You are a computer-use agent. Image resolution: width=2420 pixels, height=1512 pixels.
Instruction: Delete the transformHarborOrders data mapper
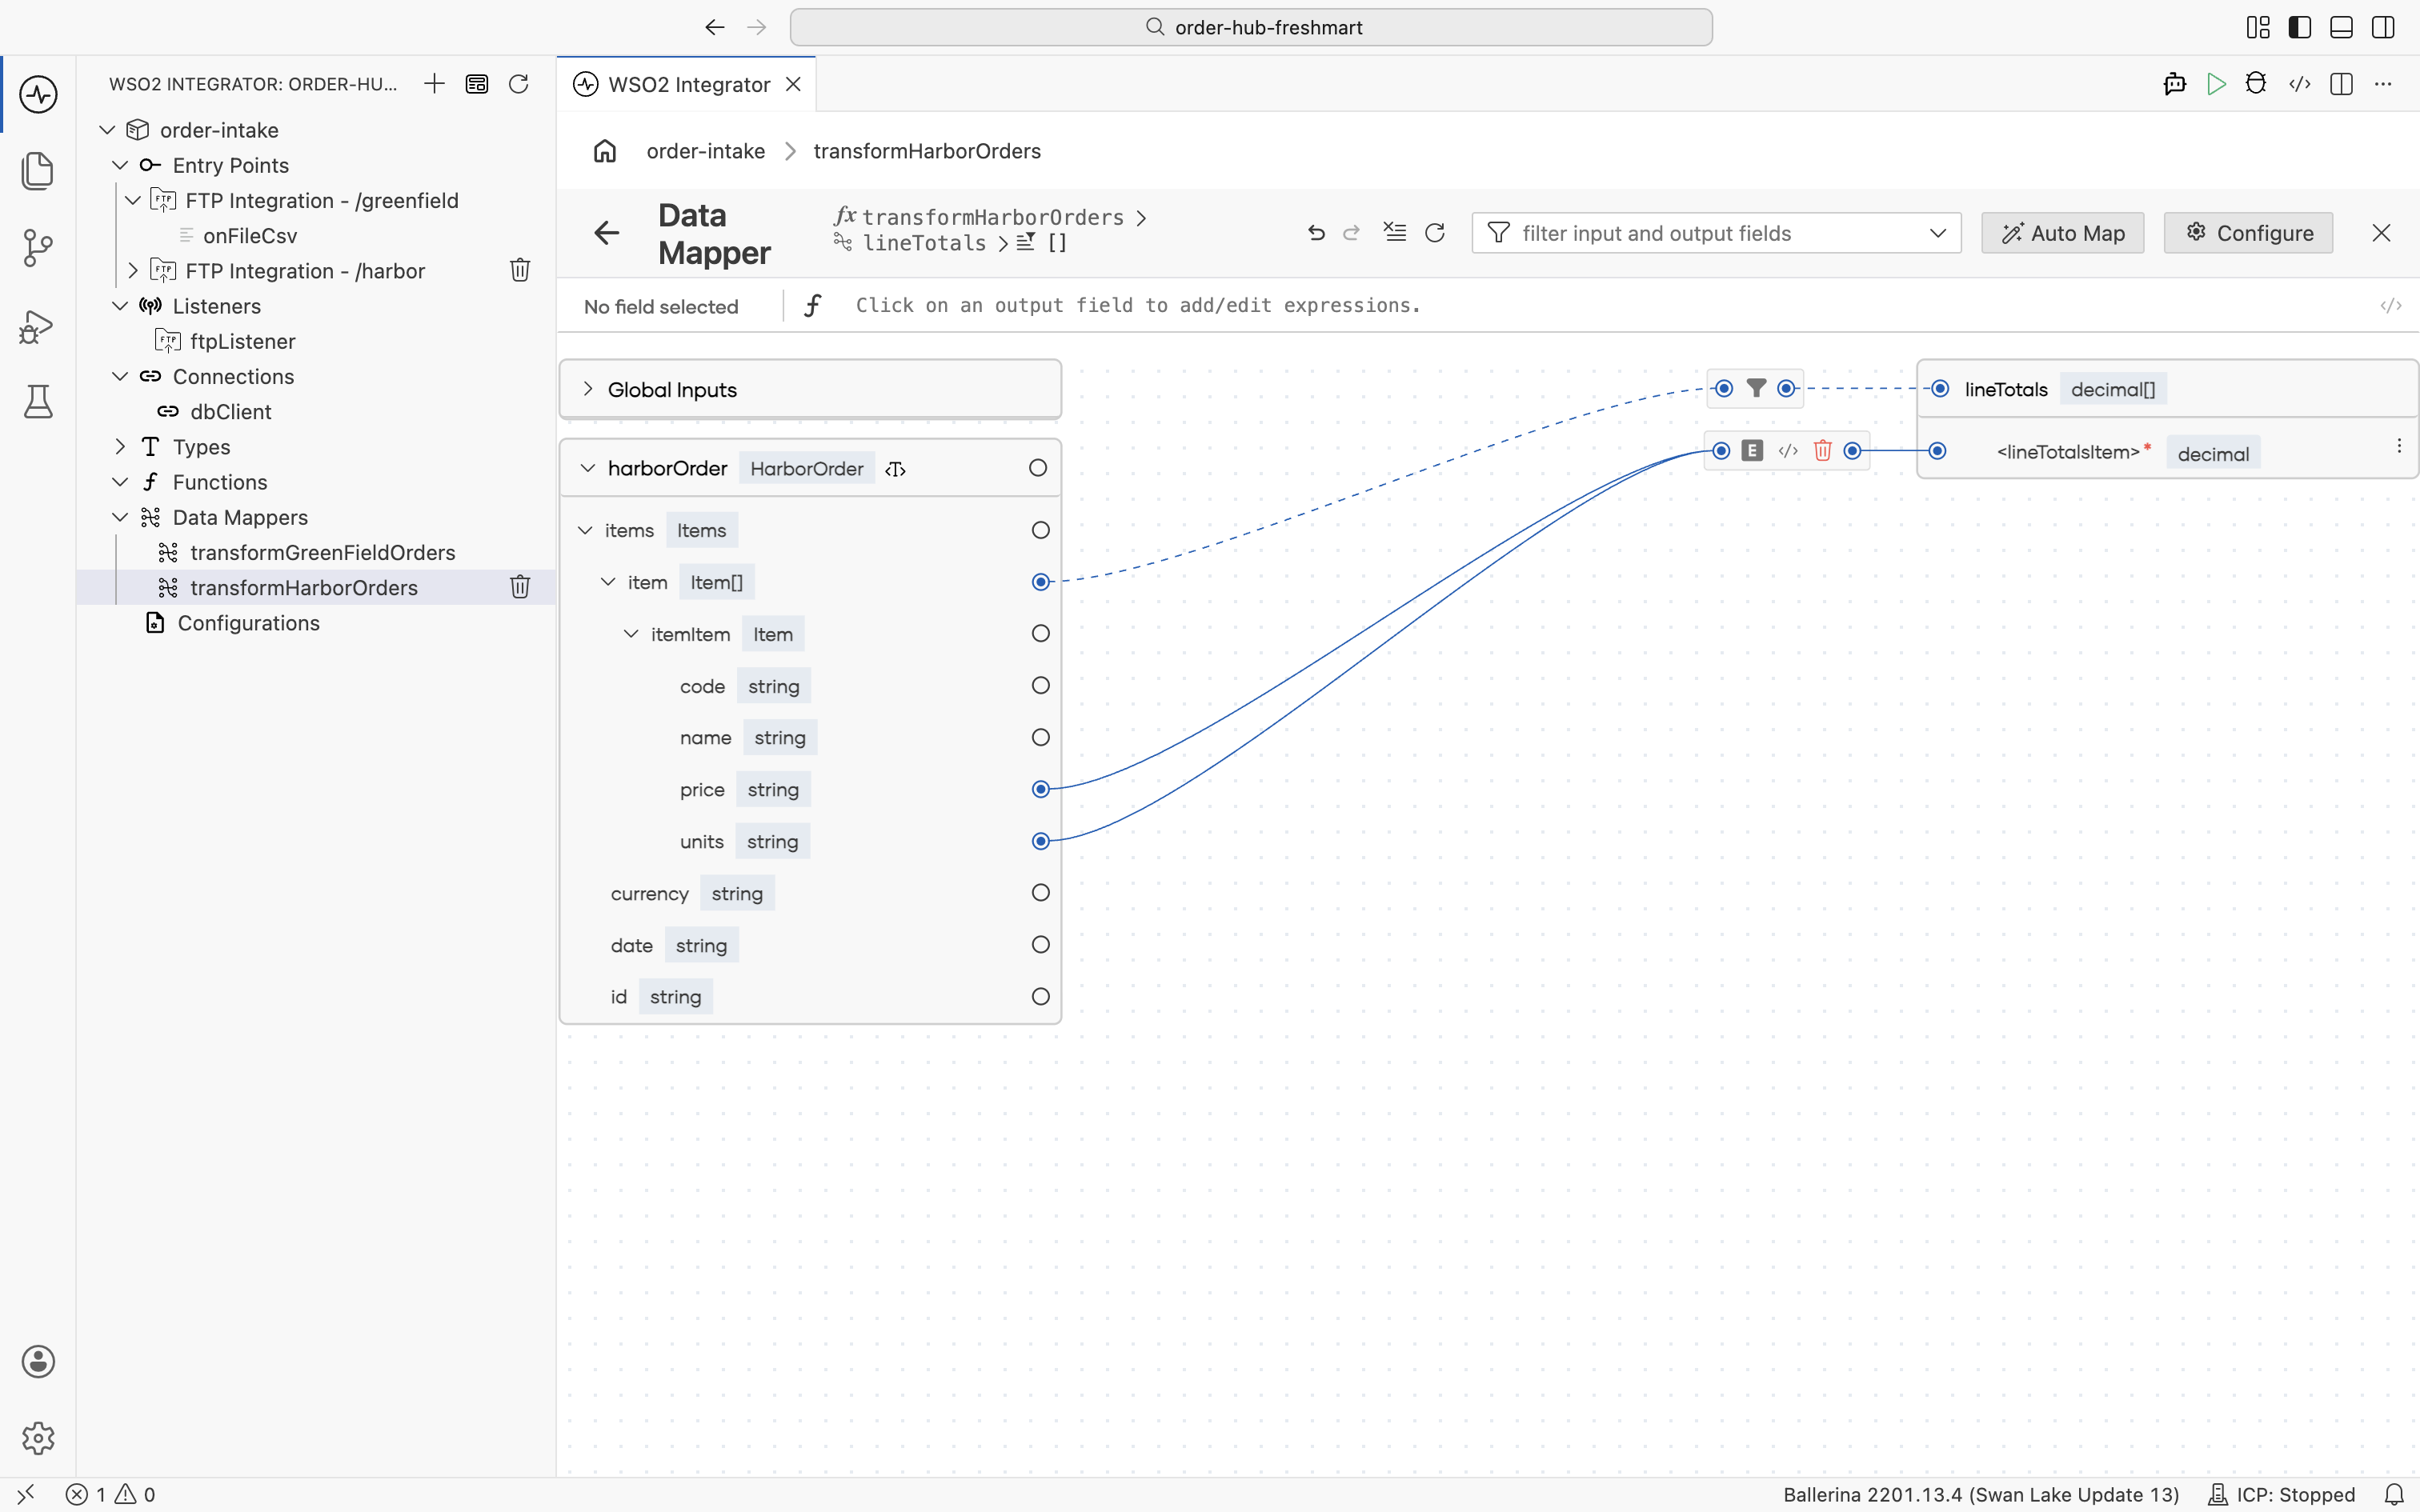coord(520,588)
